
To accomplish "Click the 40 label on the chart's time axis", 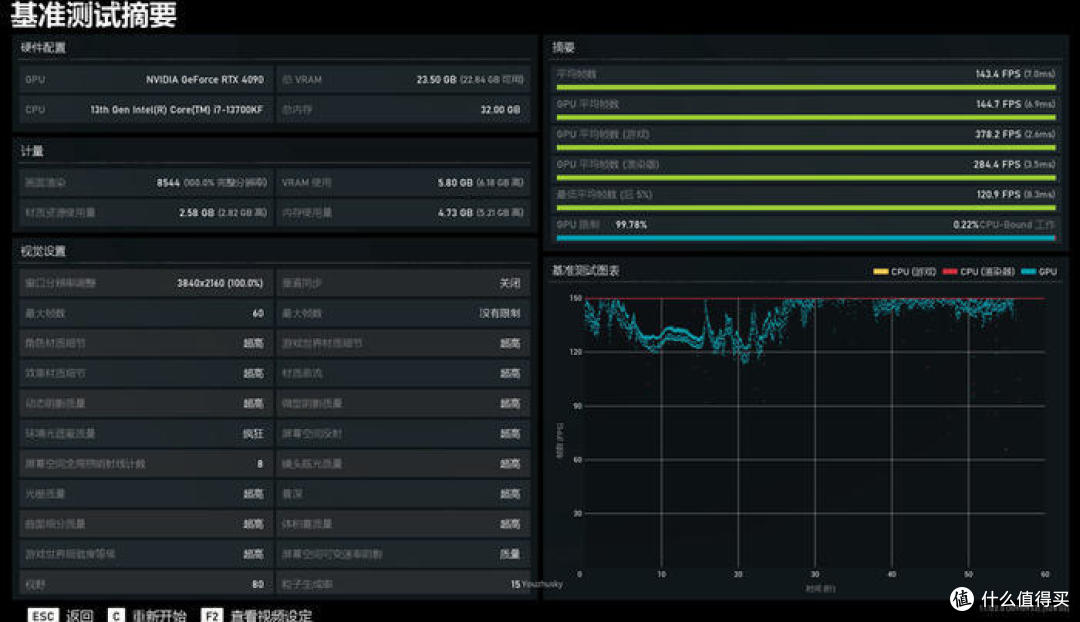I will pyautogui.click(x=891, y=574).
